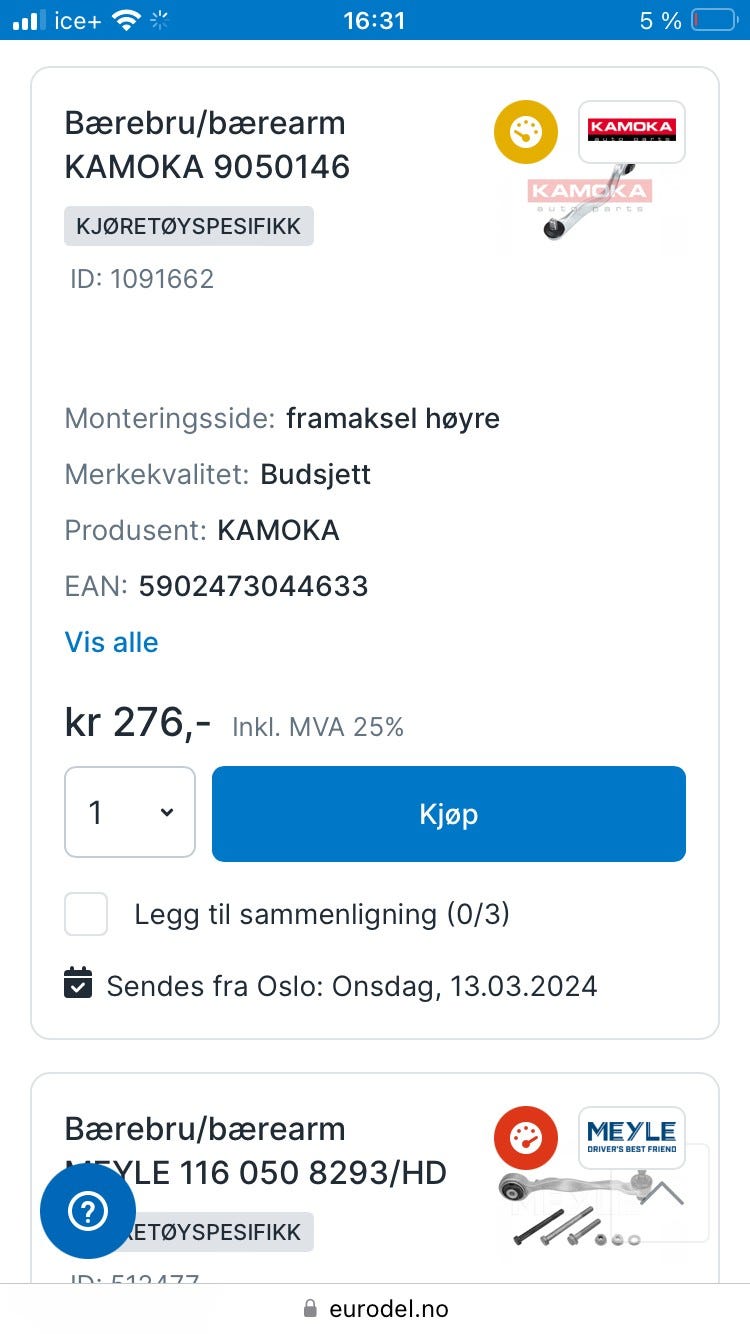This screenshot has width=750, height=1334.
Task: Expand product details with Vis alle
Action: pos(111,642)
